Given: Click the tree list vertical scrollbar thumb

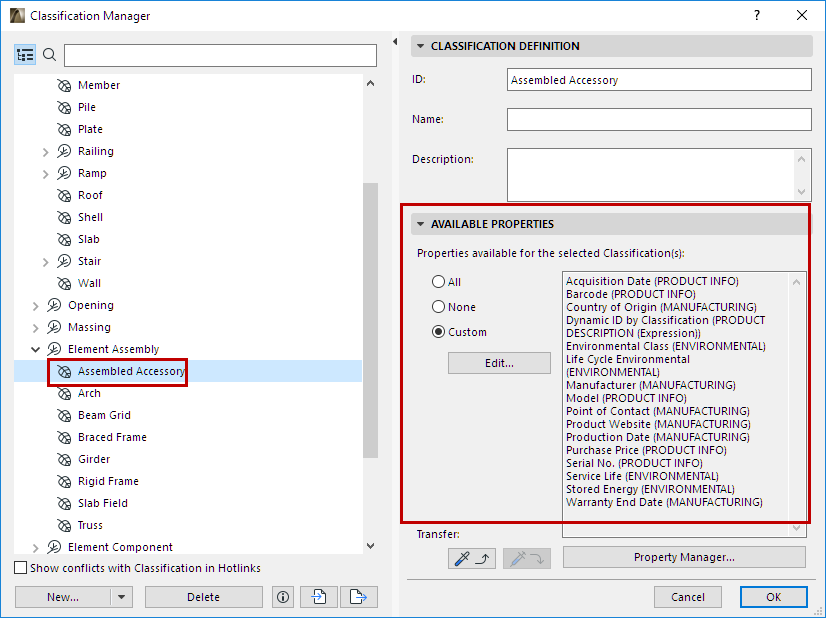Looking at the screenshot, I should pos(370,320).
